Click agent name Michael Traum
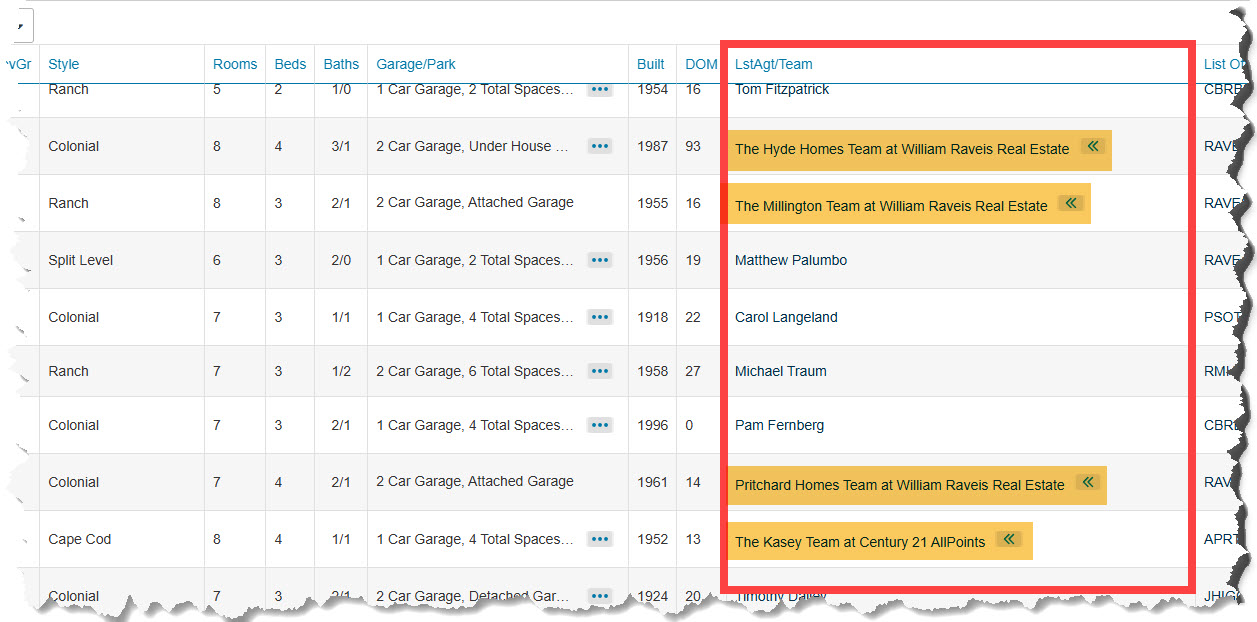Image resolution: width=1257 pixels, height=622 pixels. click(x=781, y=371)
